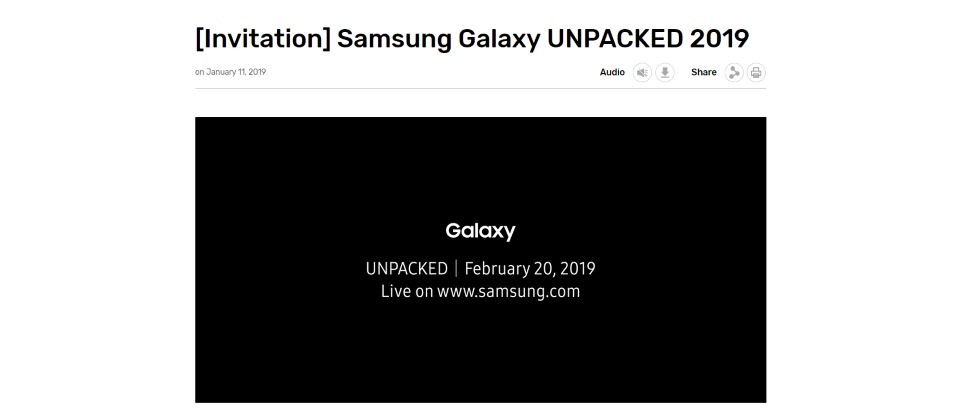Click the horizontal divider under the article header
The width and height of the screenshot is (960, 420).
coord(481,88)
